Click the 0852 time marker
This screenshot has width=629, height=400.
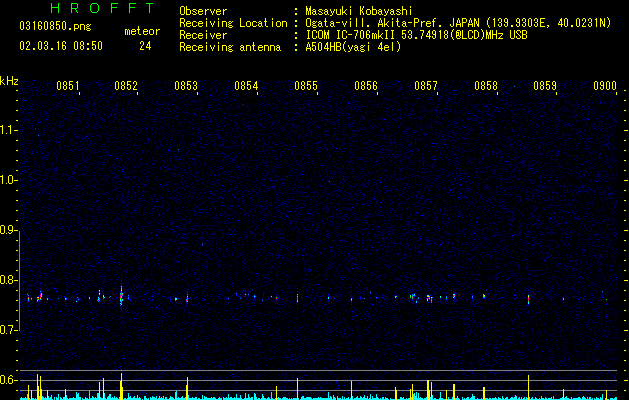126,85
